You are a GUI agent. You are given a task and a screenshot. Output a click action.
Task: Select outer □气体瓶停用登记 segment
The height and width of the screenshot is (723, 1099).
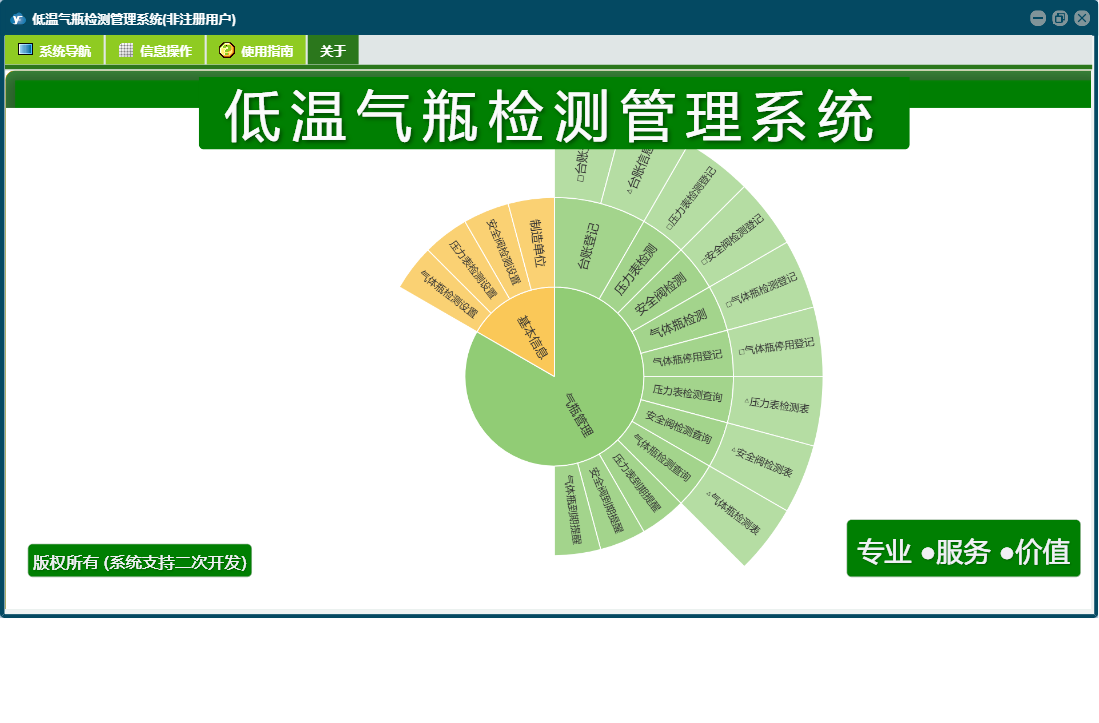pos(778,345)
